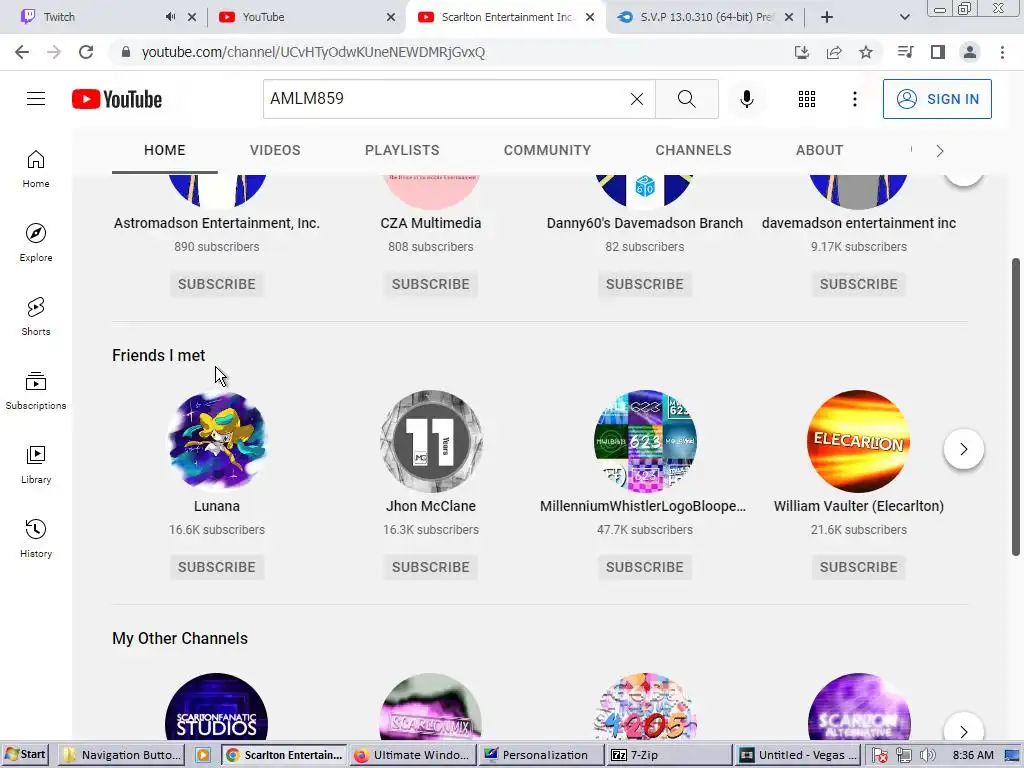Run search with the magnifier button
The height and width of the screenshot is (768, 1024).
686,99
